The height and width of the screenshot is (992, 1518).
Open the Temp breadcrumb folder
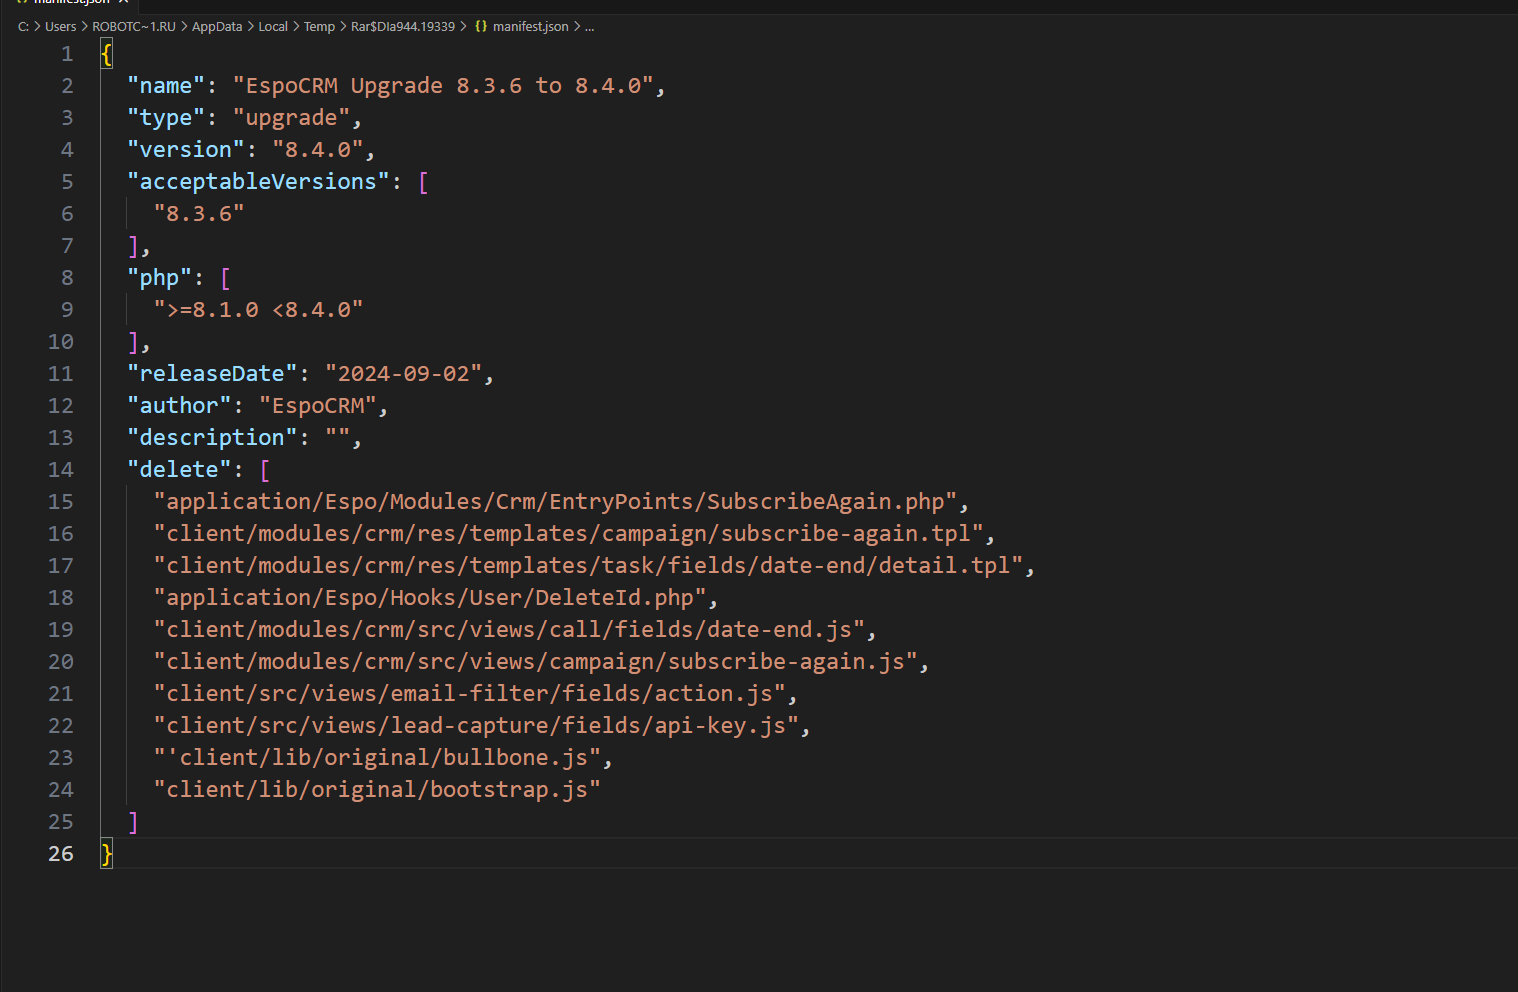tap(319, 27)
